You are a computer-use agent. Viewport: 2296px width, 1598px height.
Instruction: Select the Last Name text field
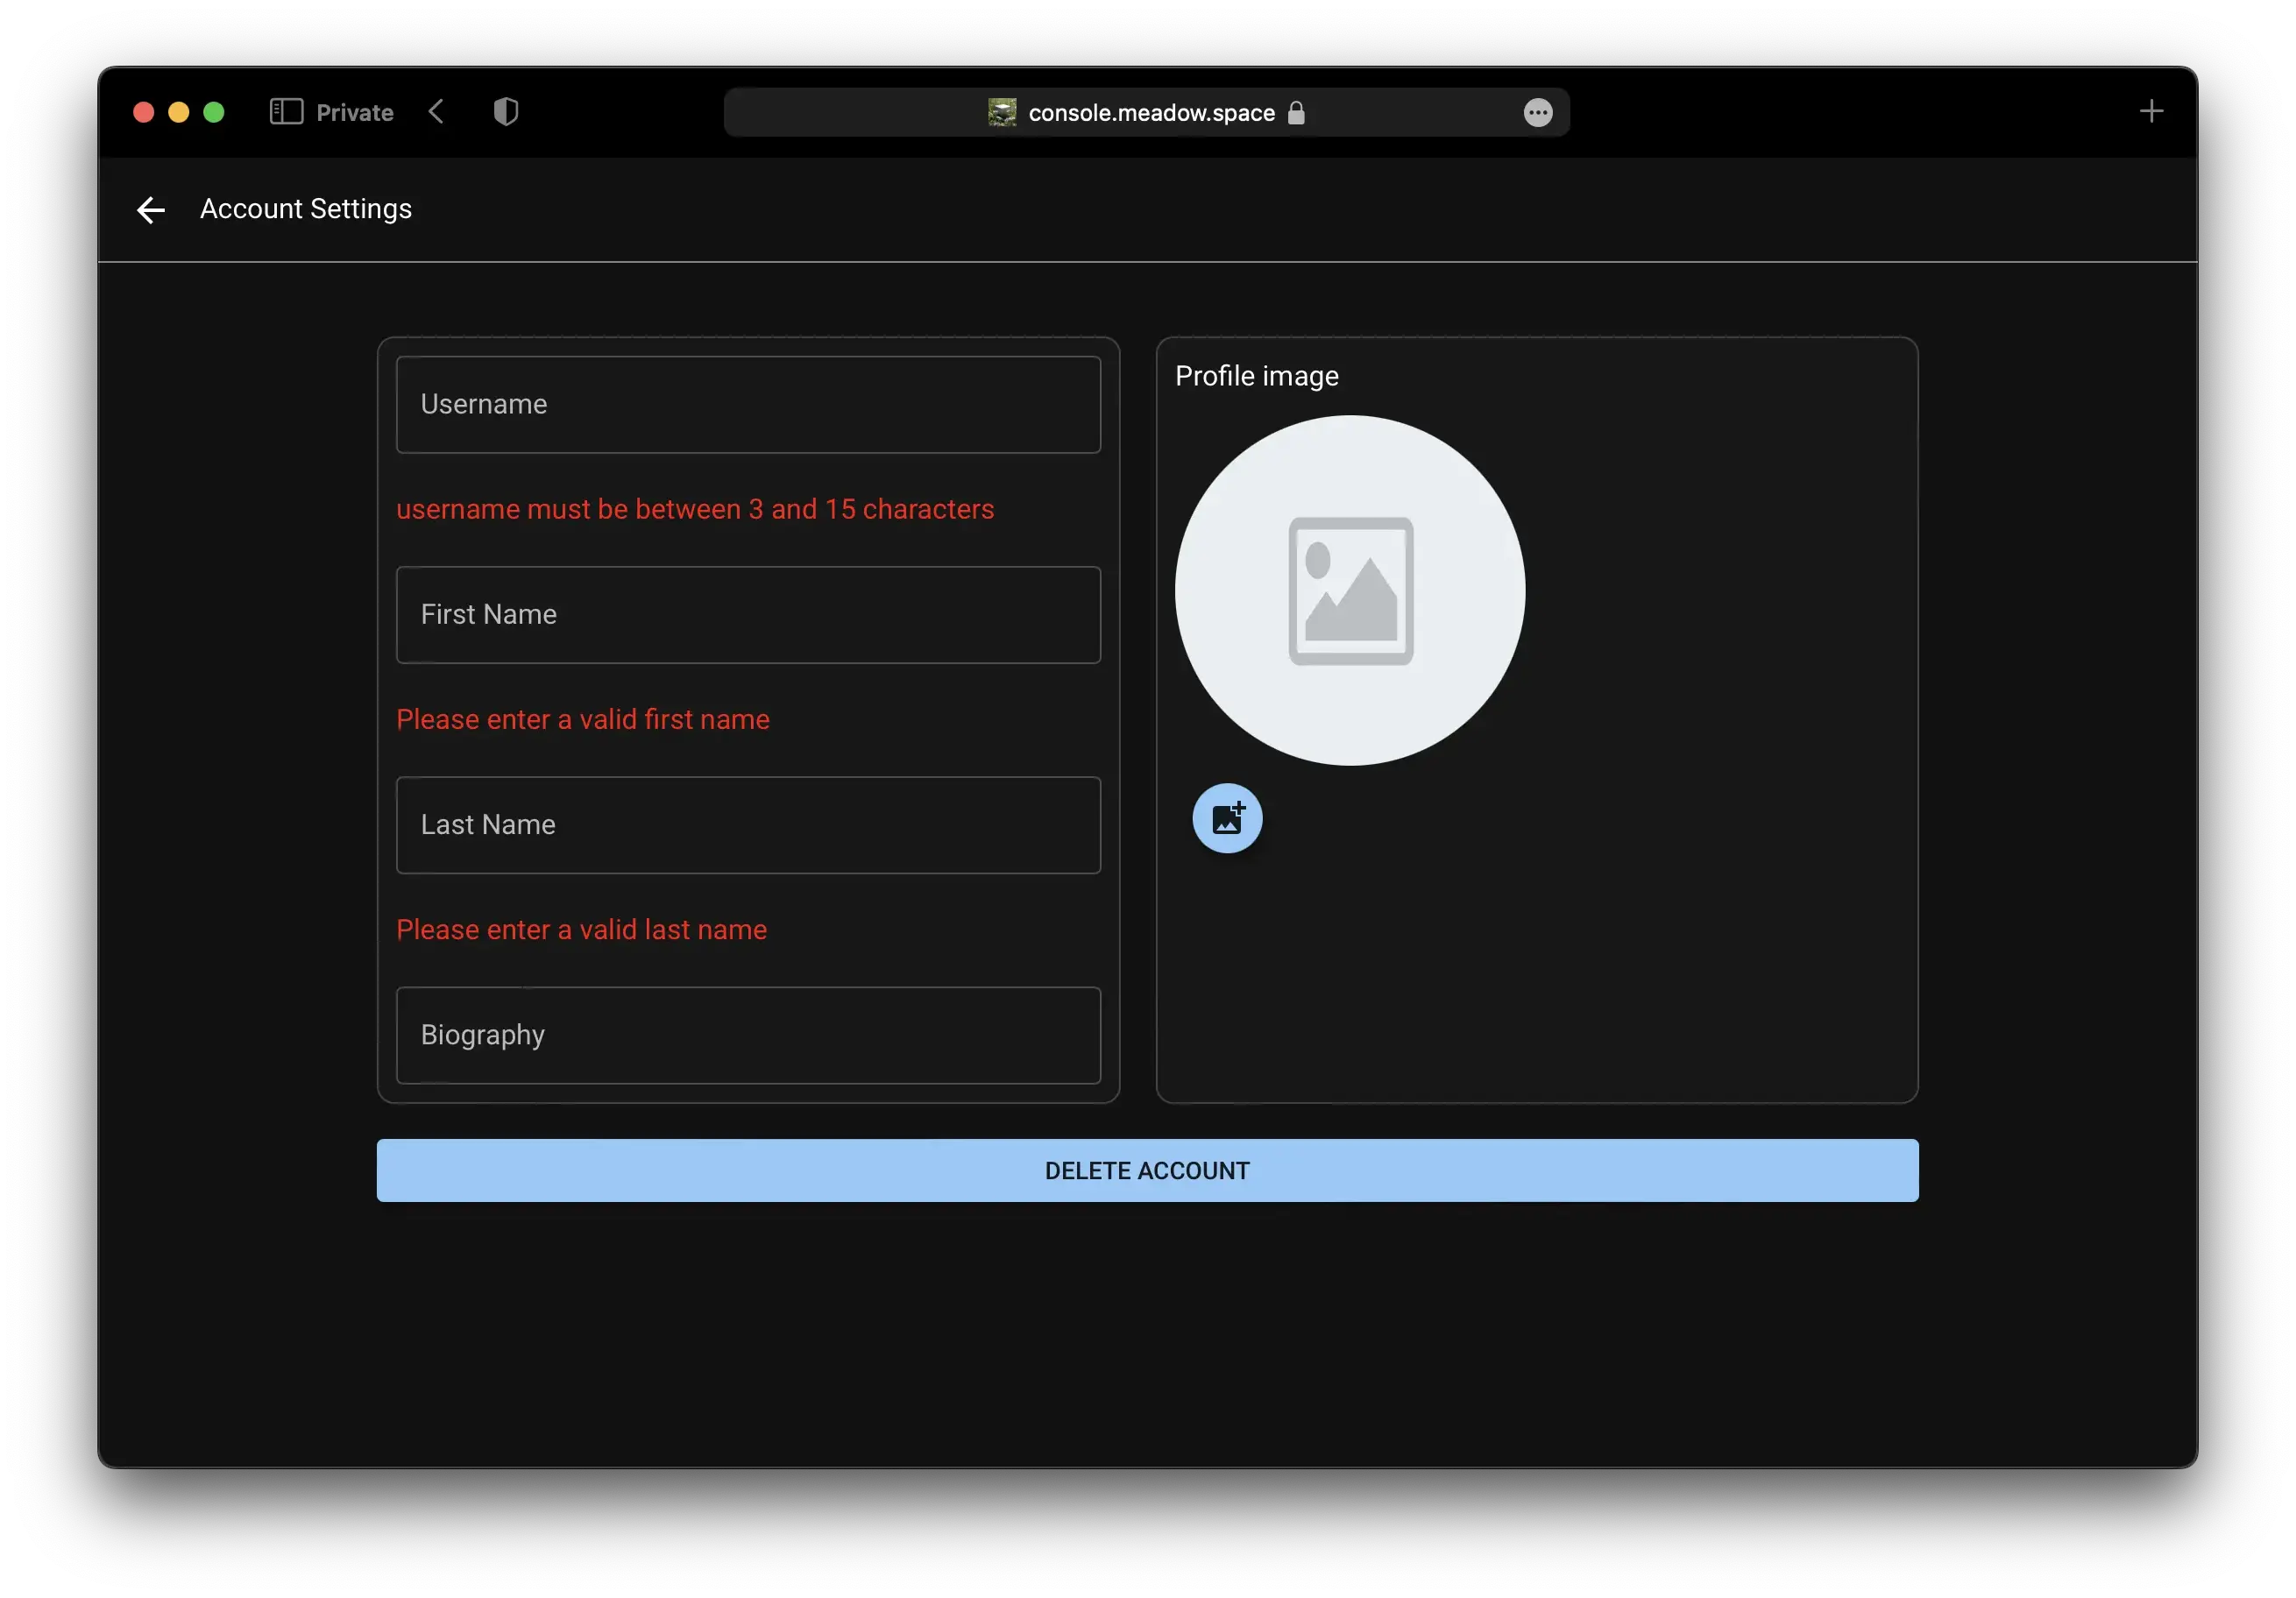(748, 825)
